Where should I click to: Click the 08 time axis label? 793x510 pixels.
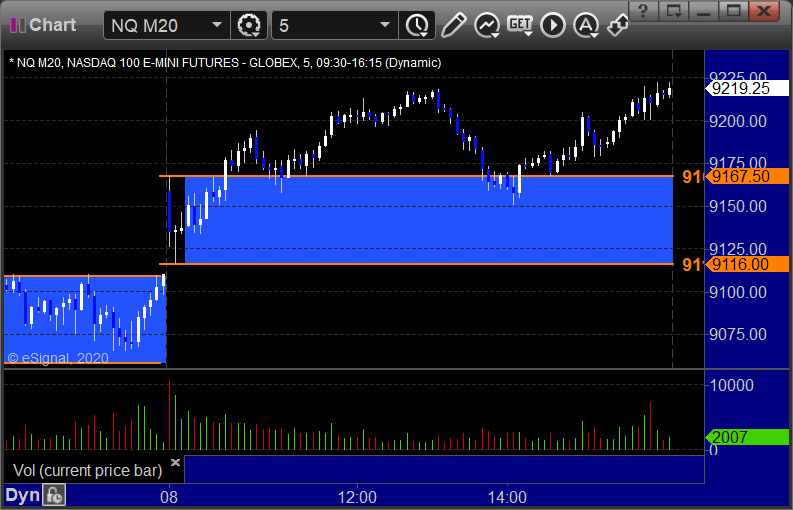(169, 497)
